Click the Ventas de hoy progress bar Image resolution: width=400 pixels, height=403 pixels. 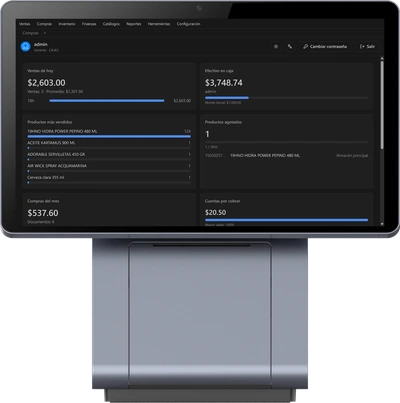(107, 100)
